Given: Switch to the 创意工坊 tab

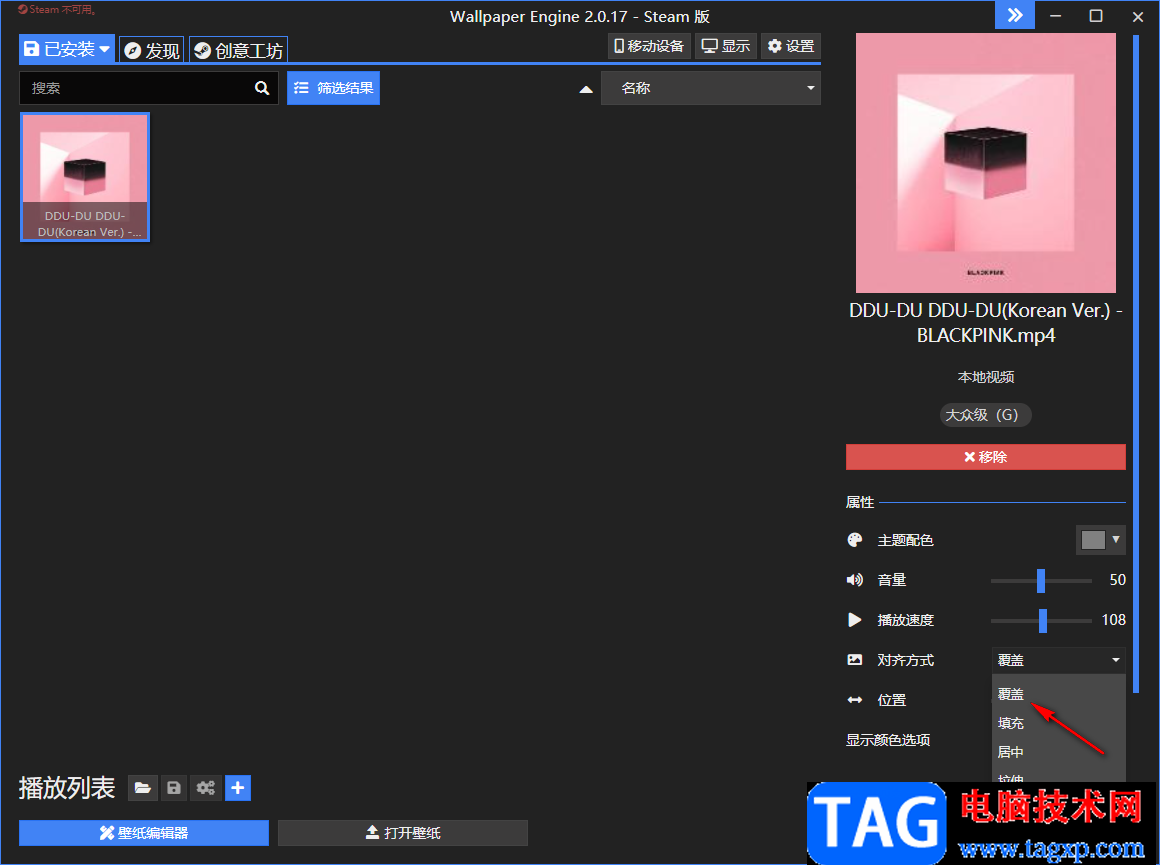Looking at the screenshot, I should (x=238, y=50).
